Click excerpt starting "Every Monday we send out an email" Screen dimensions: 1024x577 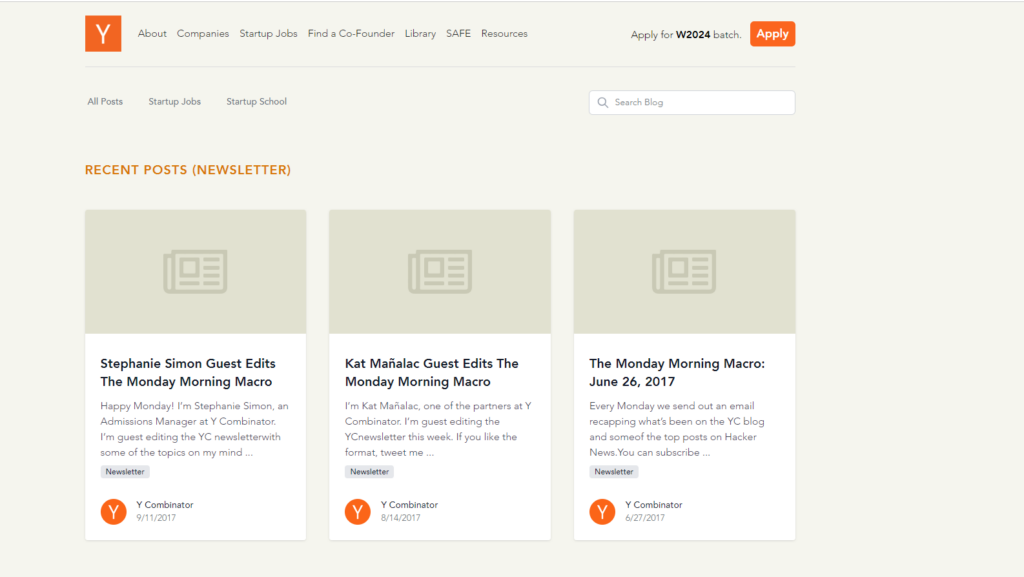[x=677, y=429]
